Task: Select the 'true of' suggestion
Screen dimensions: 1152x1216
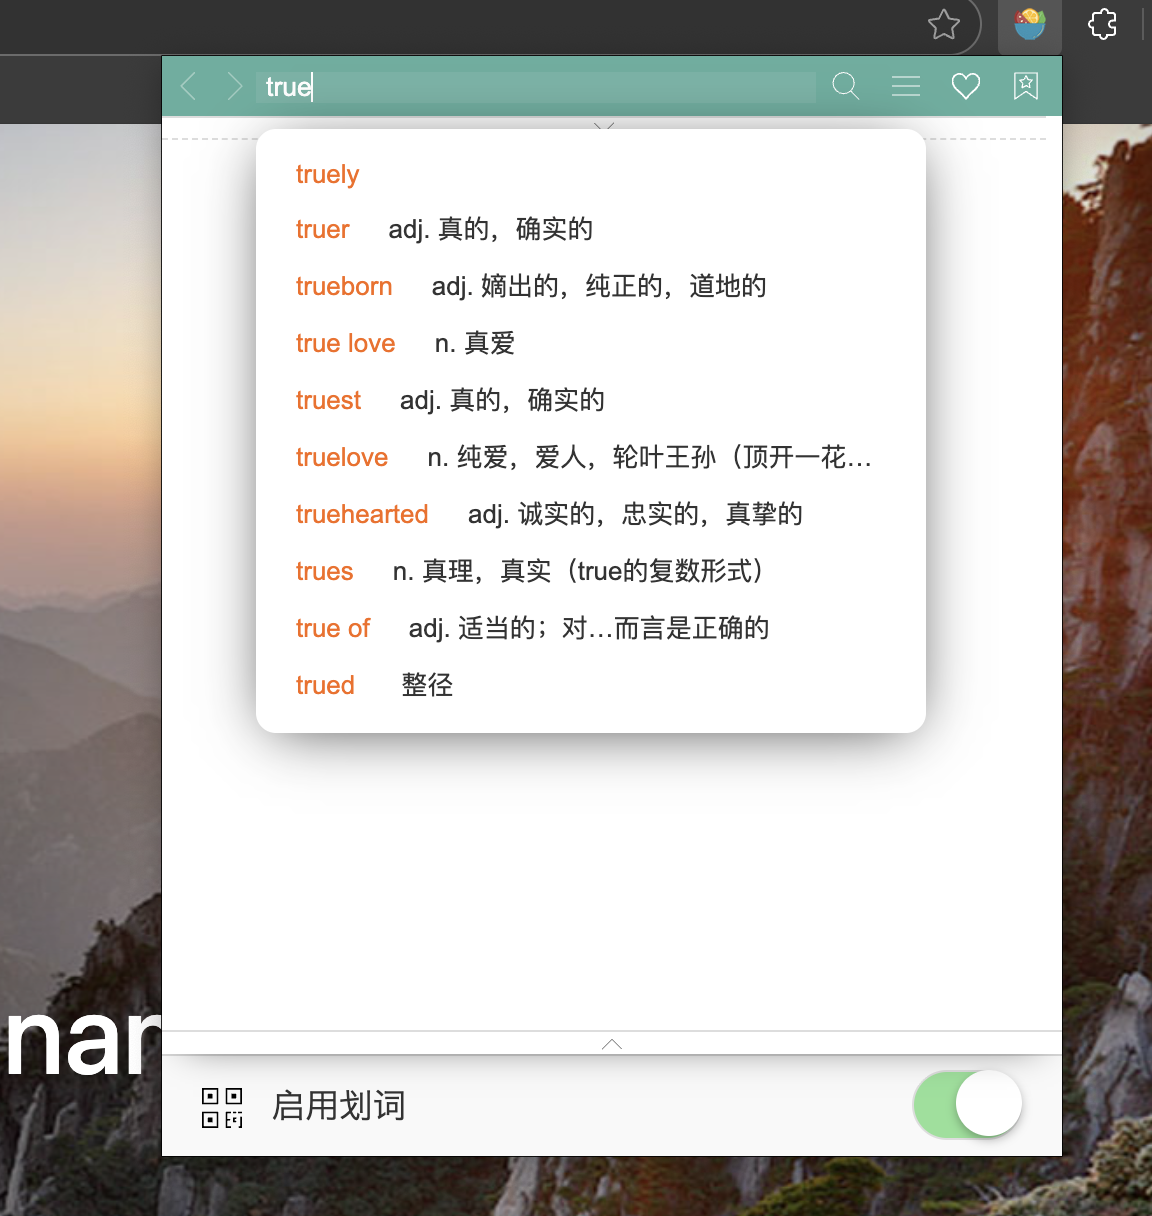Action: pos(333,629)
